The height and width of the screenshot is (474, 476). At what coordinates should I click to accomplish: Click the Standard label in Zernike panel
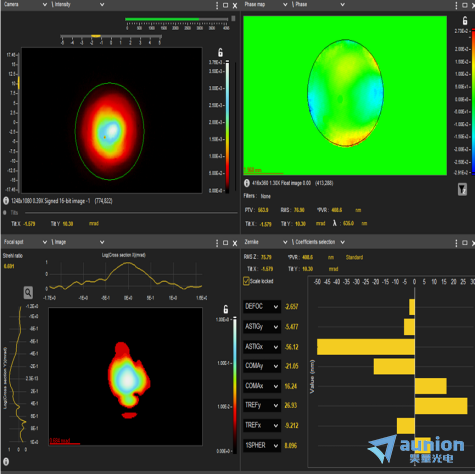(x=354, y=257)
